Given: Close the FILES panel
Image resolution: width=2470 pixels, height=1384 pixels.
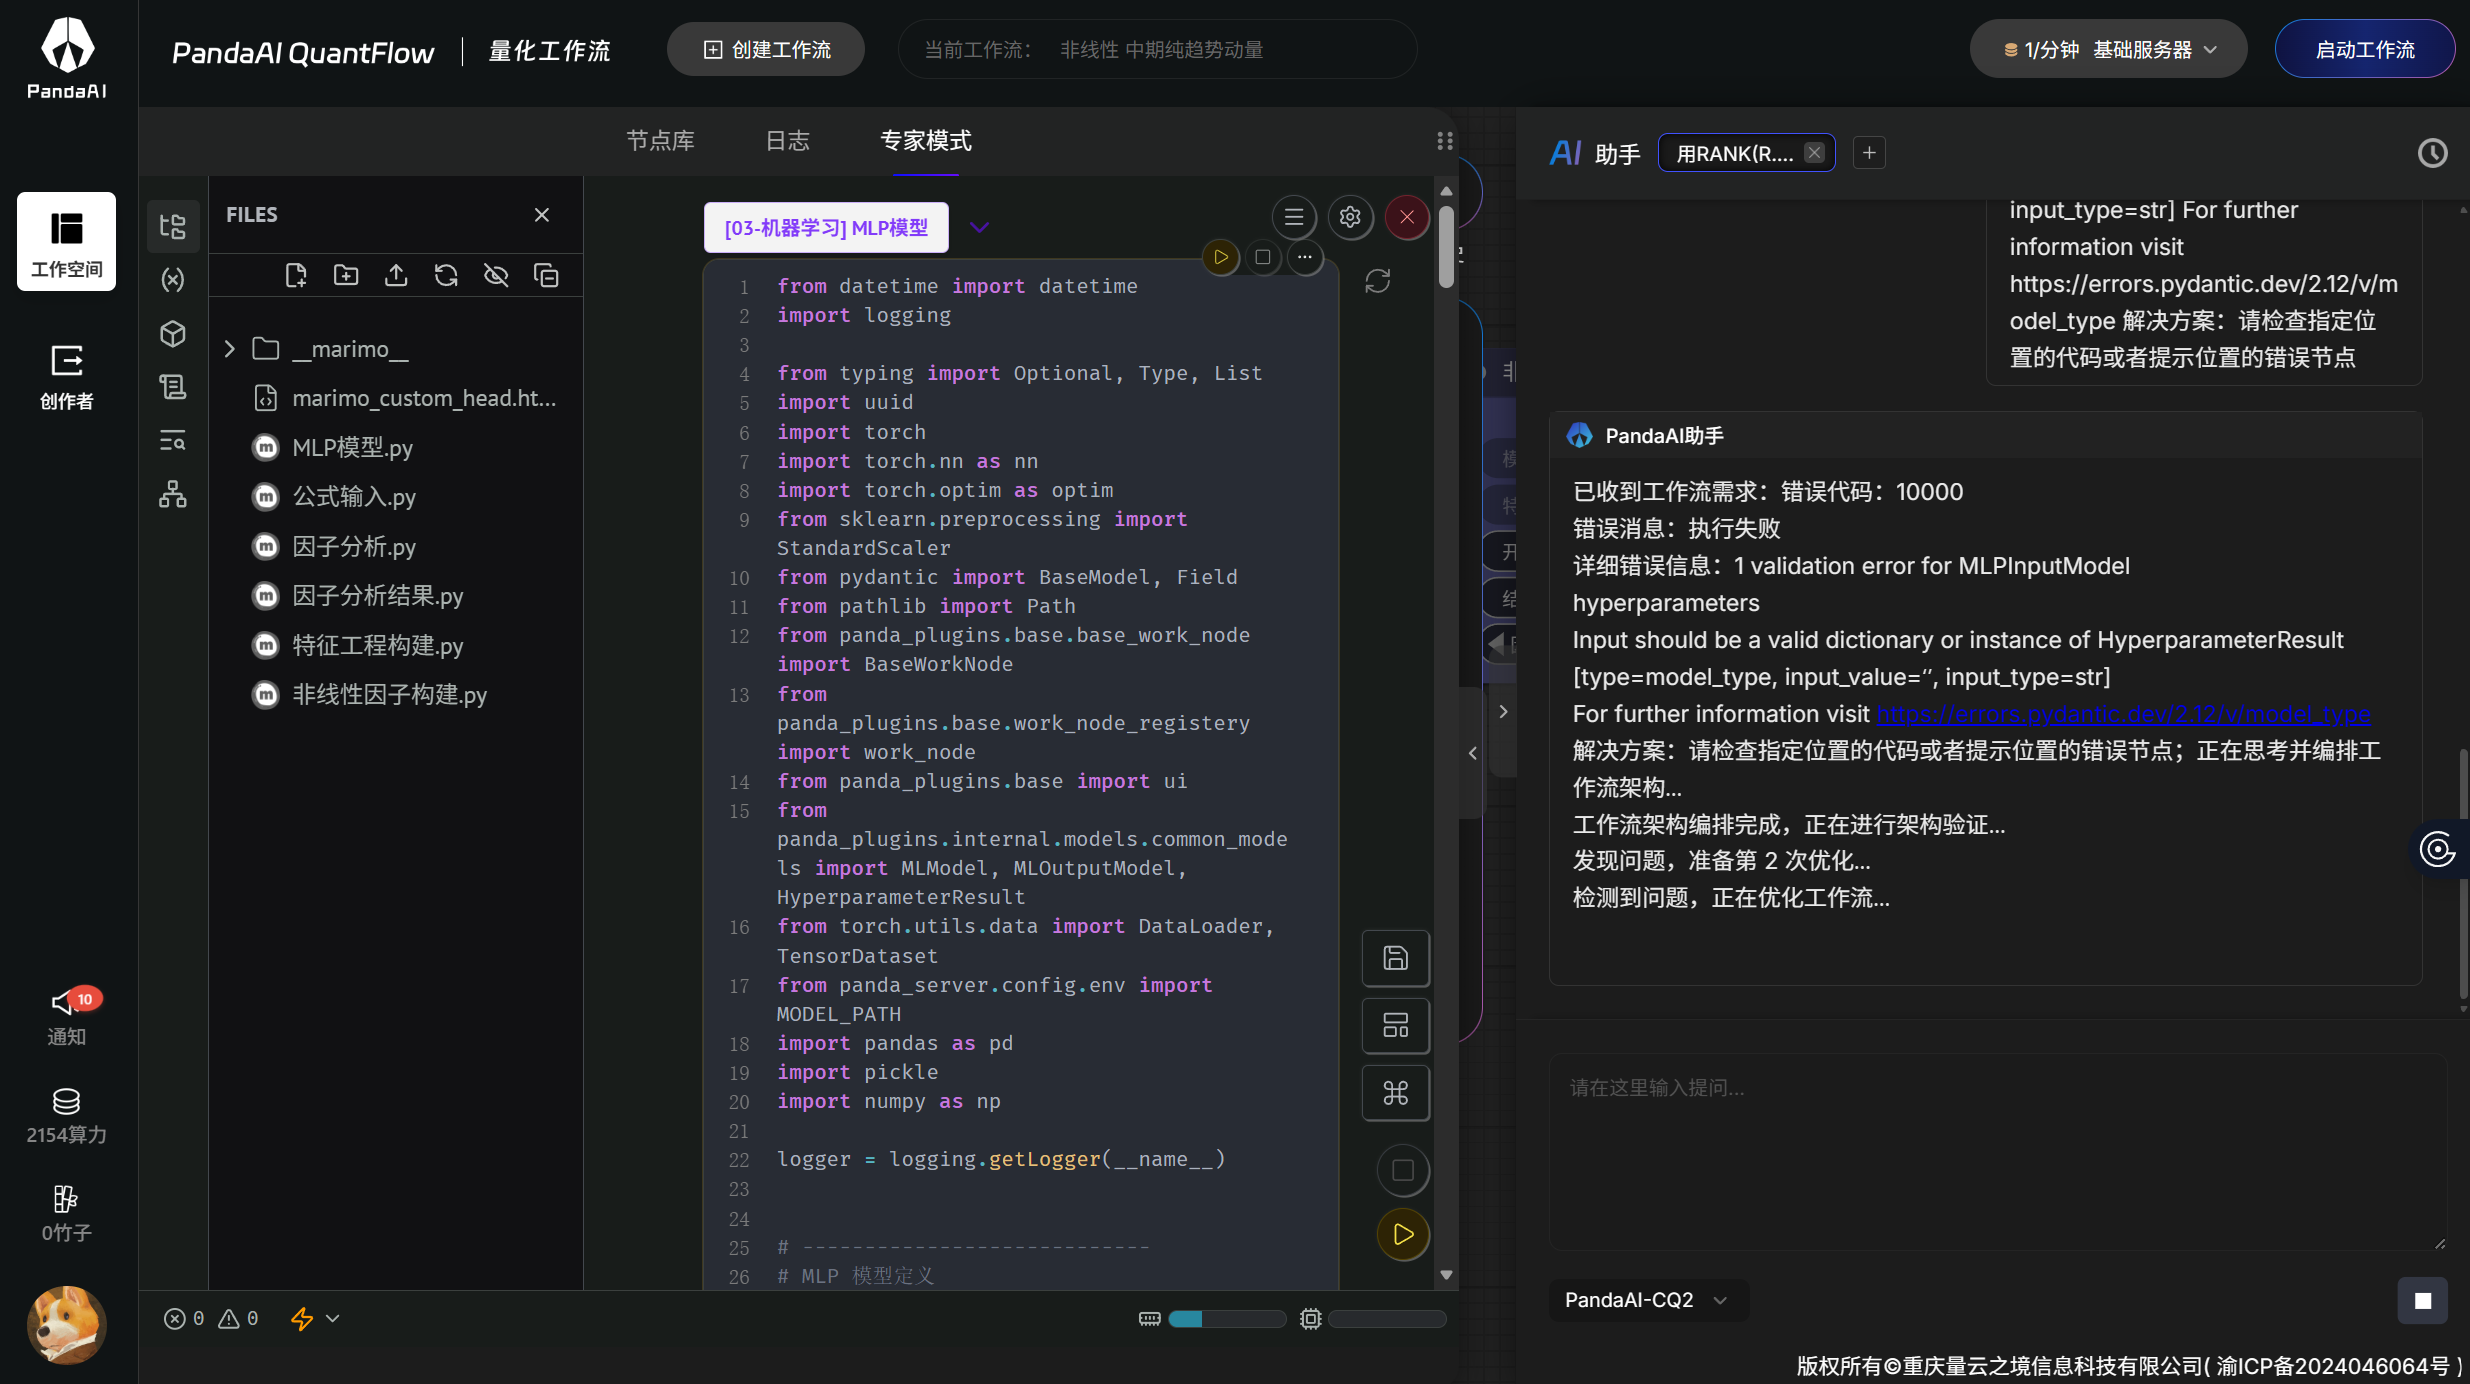Looking at the screenshot, I should click(x=542, y=215).
